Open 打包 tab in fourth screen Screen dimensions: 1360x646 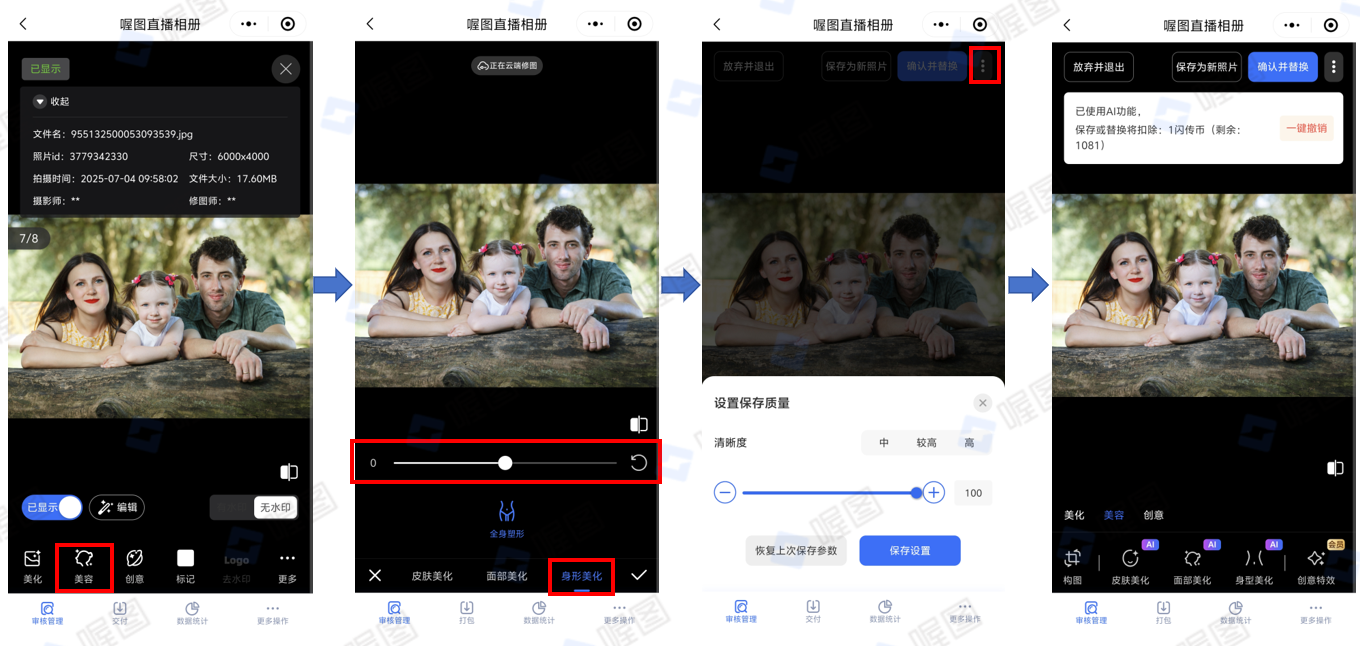(x=1163, y=612)
